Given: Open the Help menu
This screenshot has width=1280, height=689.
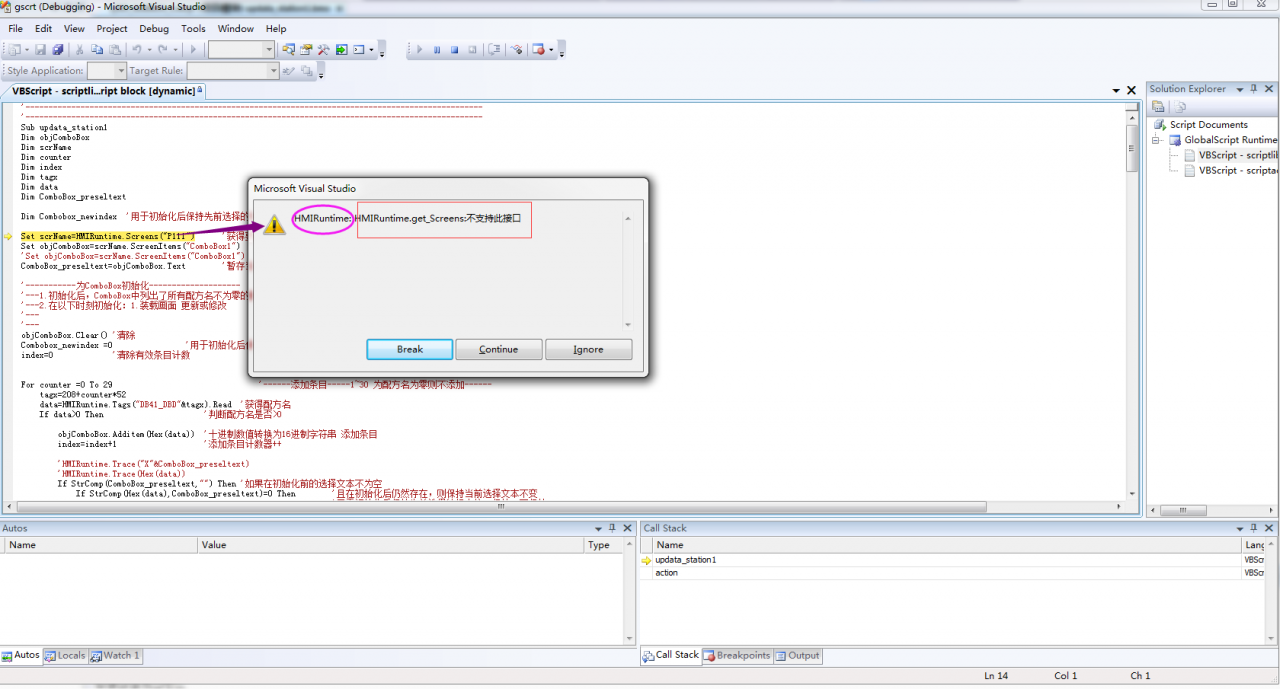Looking at the screenshot, I should pyautogui.click(x=276, y=29).
